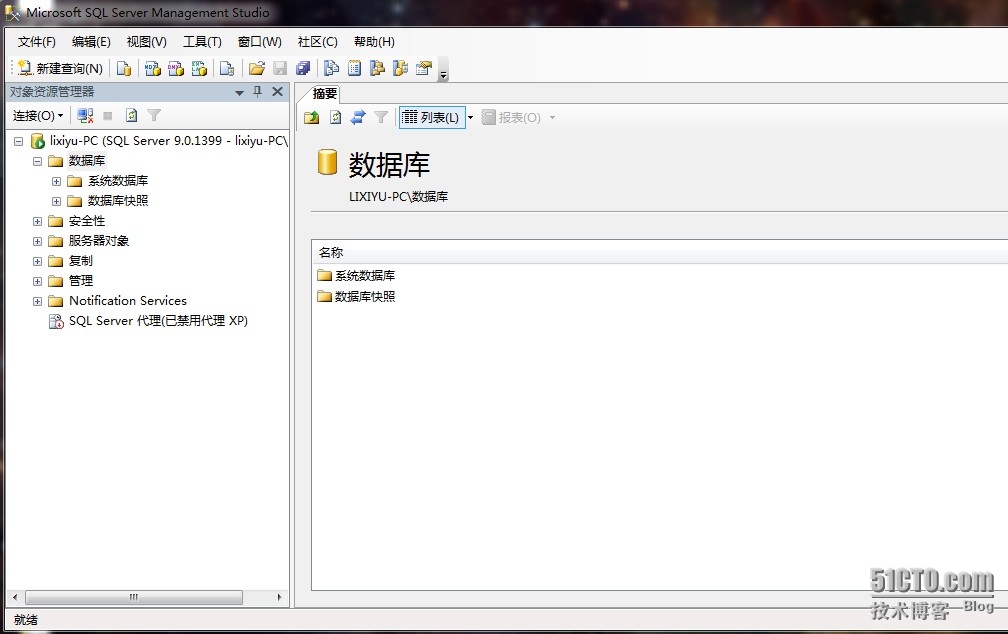Click the Properties Window toolbar icon
The image size is (1008, 634).
click(x=424, y=68)
